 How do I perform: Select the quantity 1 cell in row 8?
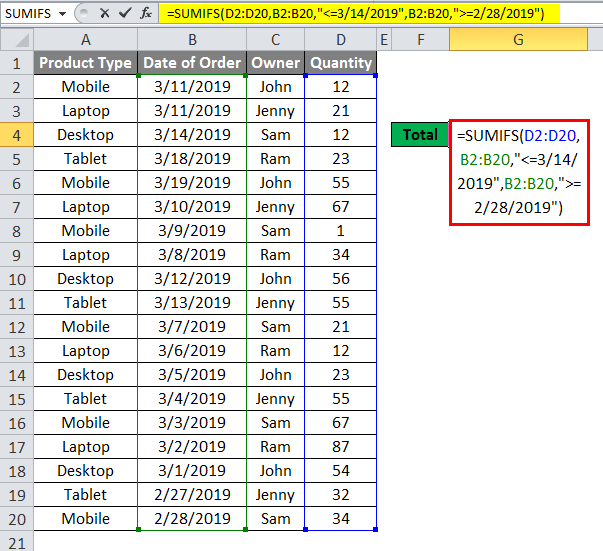click(341, 231)
